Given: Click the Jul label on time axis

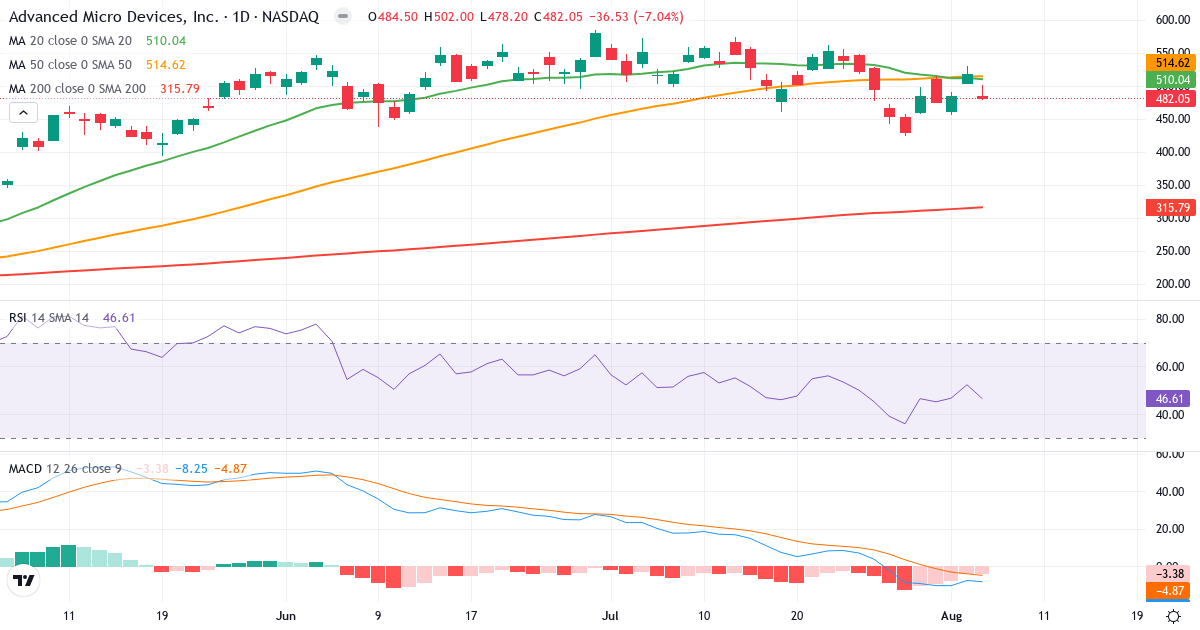Looking at the screenshot, I should coord(609,615).
